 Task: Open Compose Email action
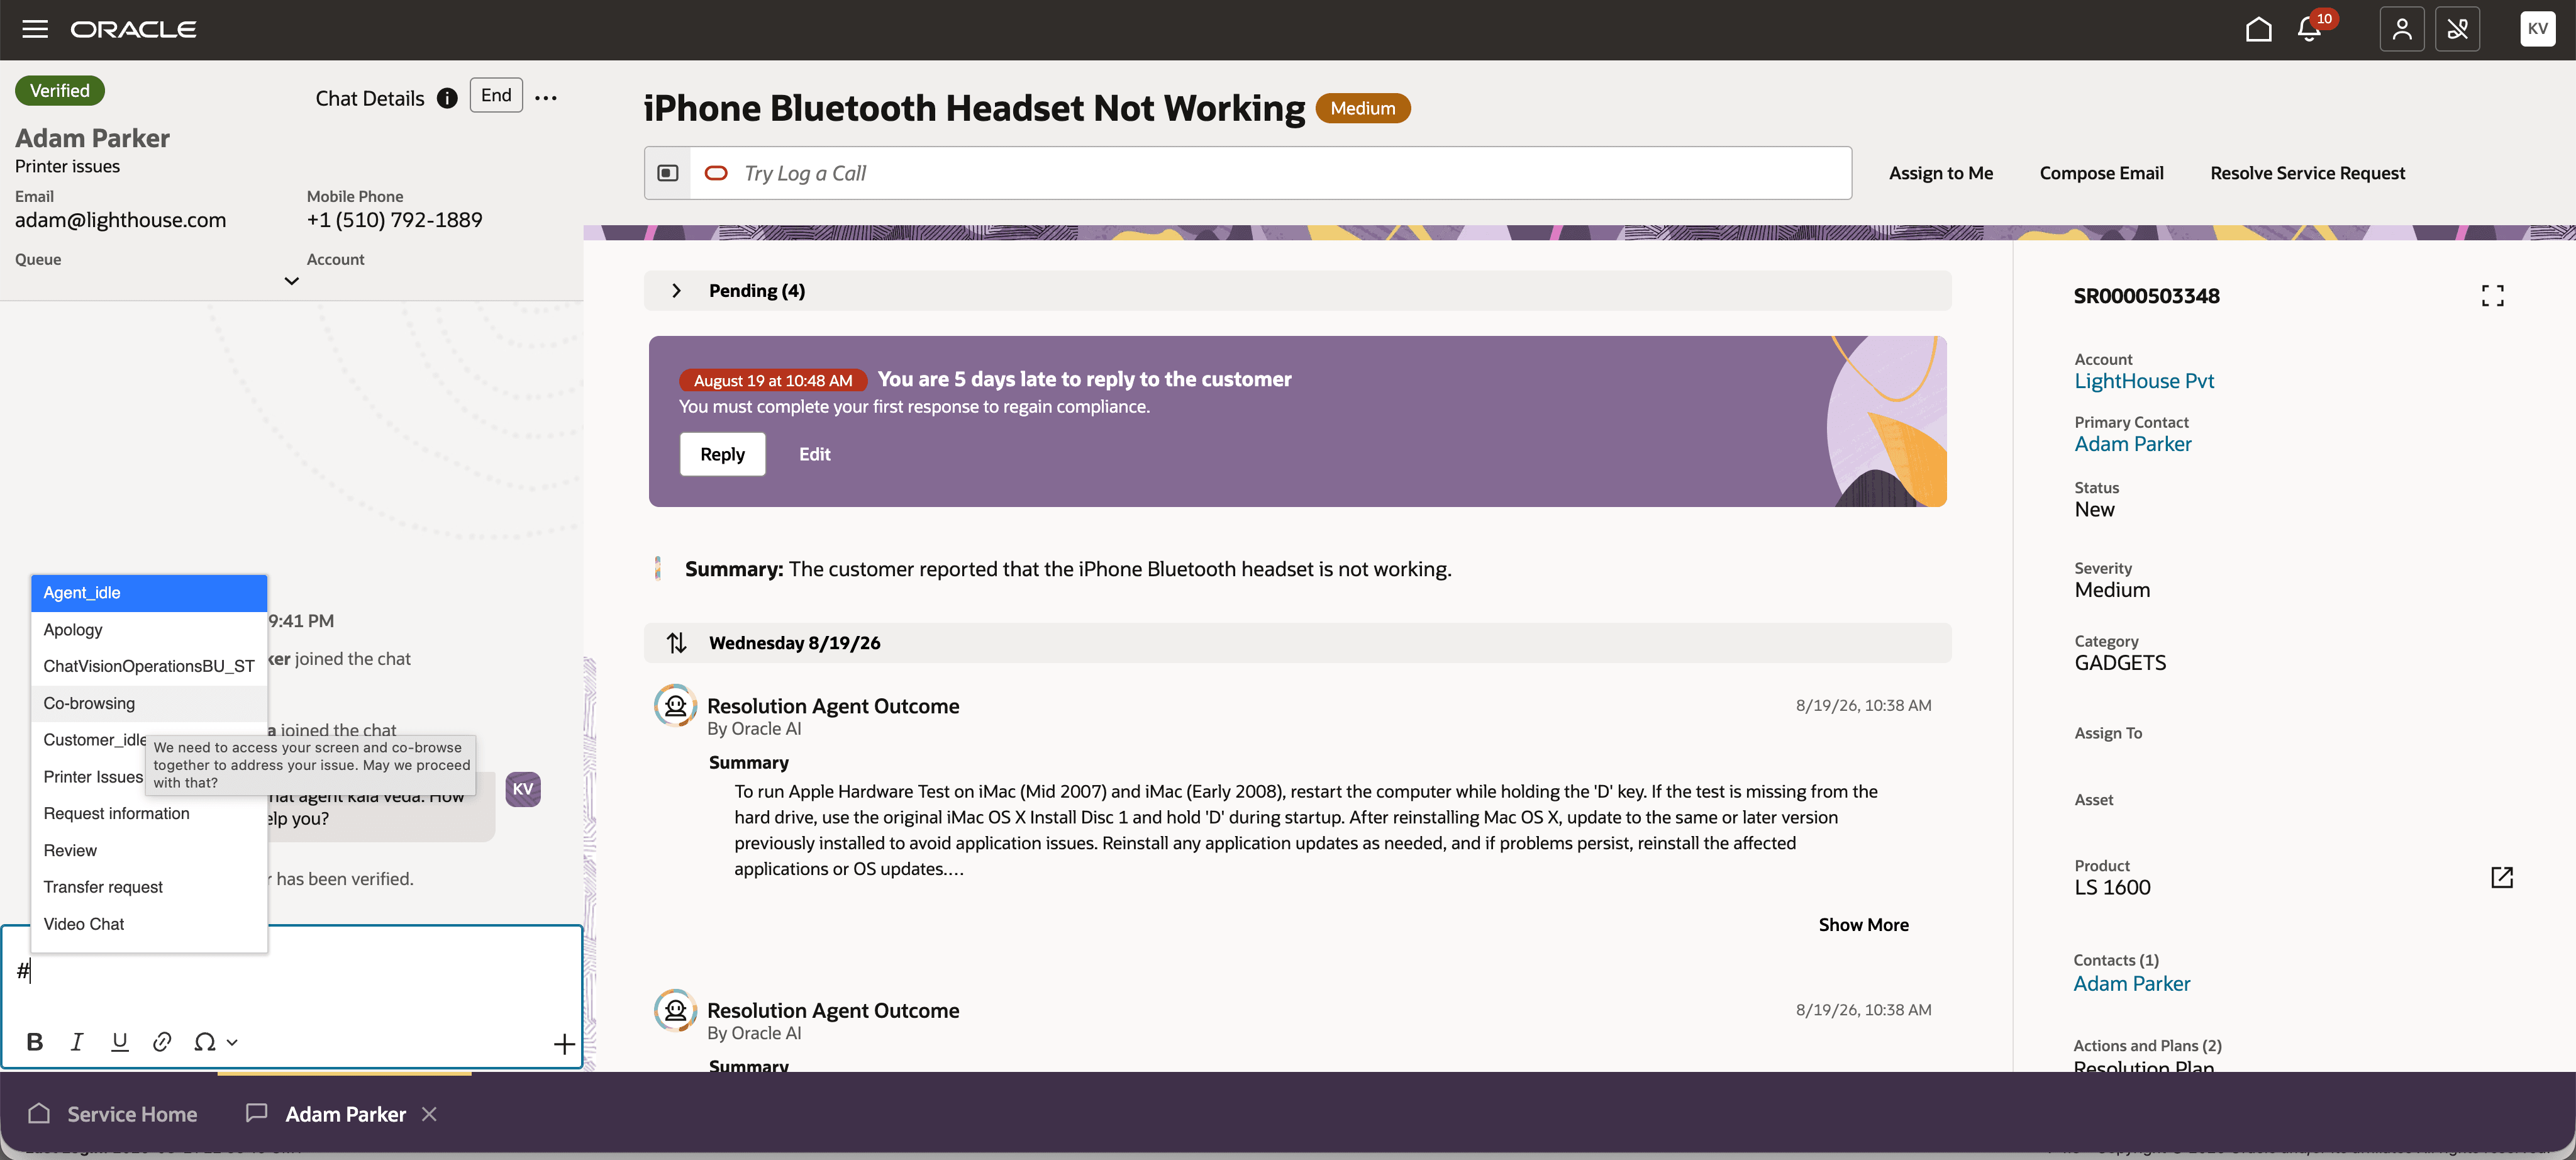(2101, 173)
